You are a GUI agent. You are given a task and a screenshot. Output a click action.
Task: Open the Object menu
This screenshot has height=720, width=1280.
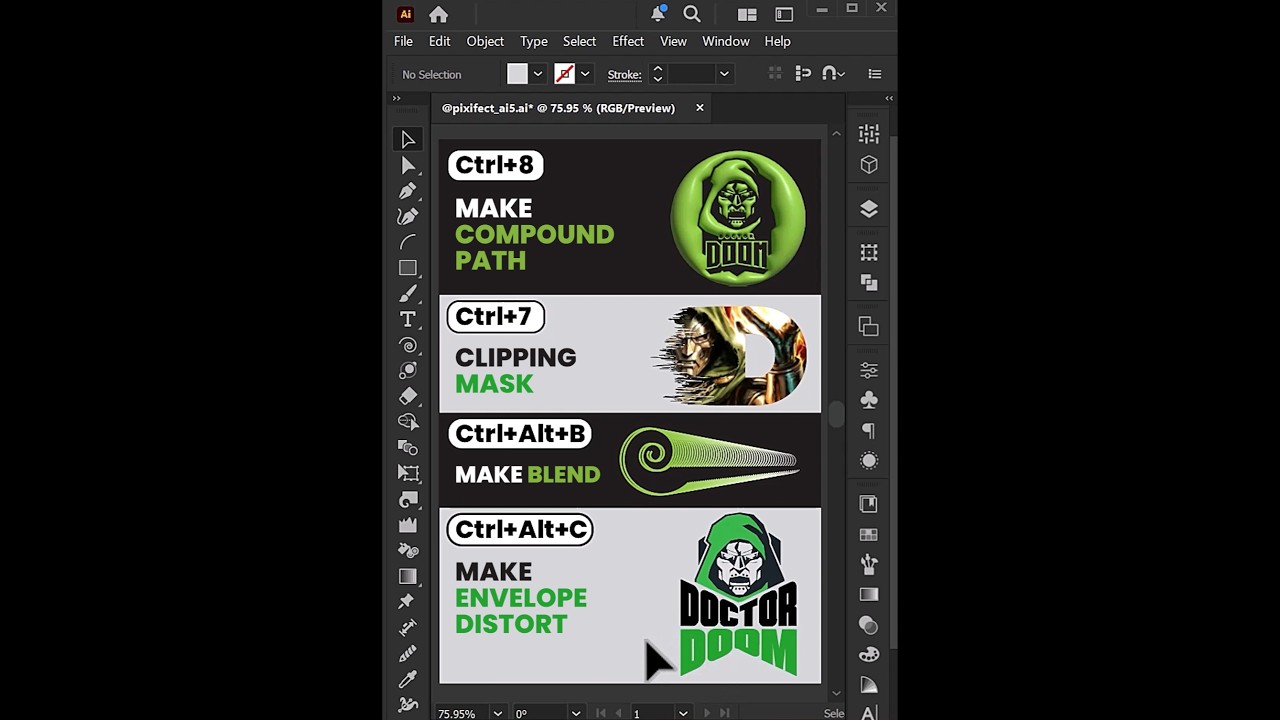tap(485, 41)
